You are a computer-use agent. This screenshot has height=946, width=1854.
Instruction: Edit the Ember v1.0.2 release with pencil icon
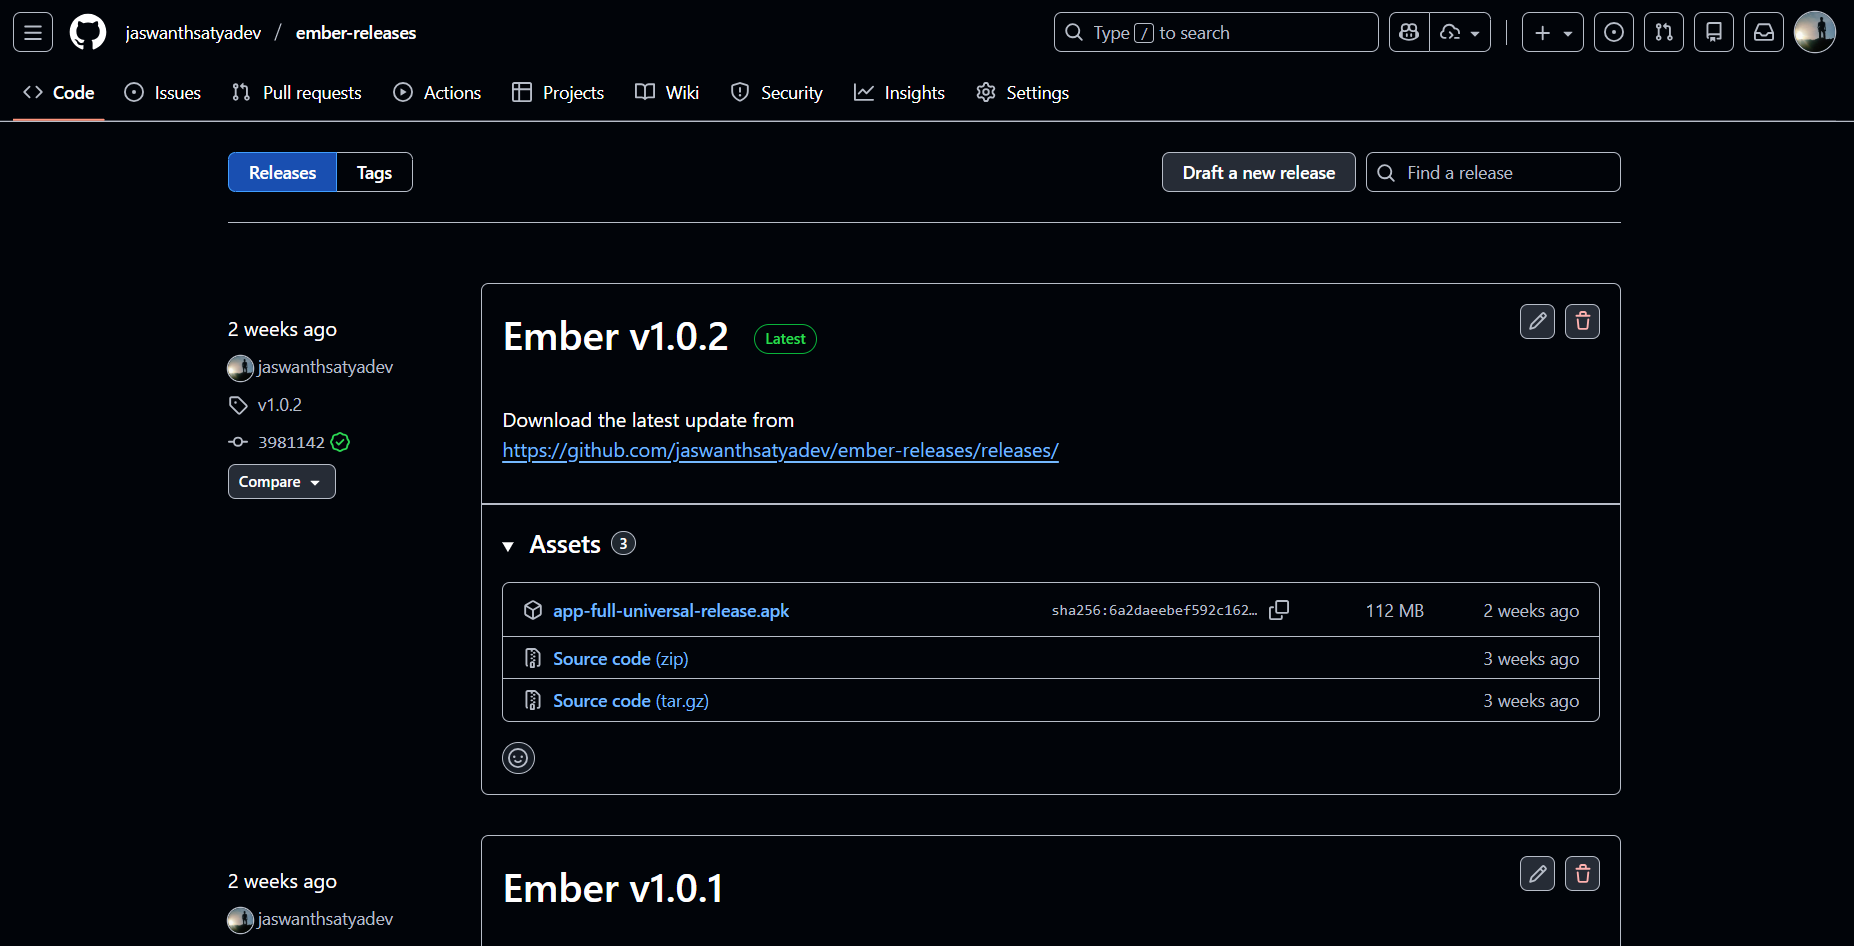click(x=1537, y=321)
